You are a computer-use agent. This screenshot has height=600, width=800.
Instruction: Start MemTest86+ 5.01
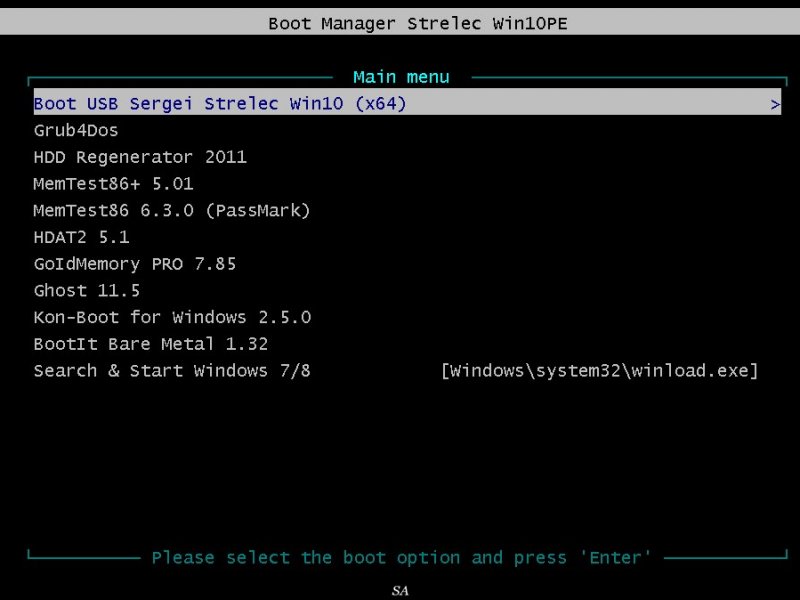click(x=113, y=184)
